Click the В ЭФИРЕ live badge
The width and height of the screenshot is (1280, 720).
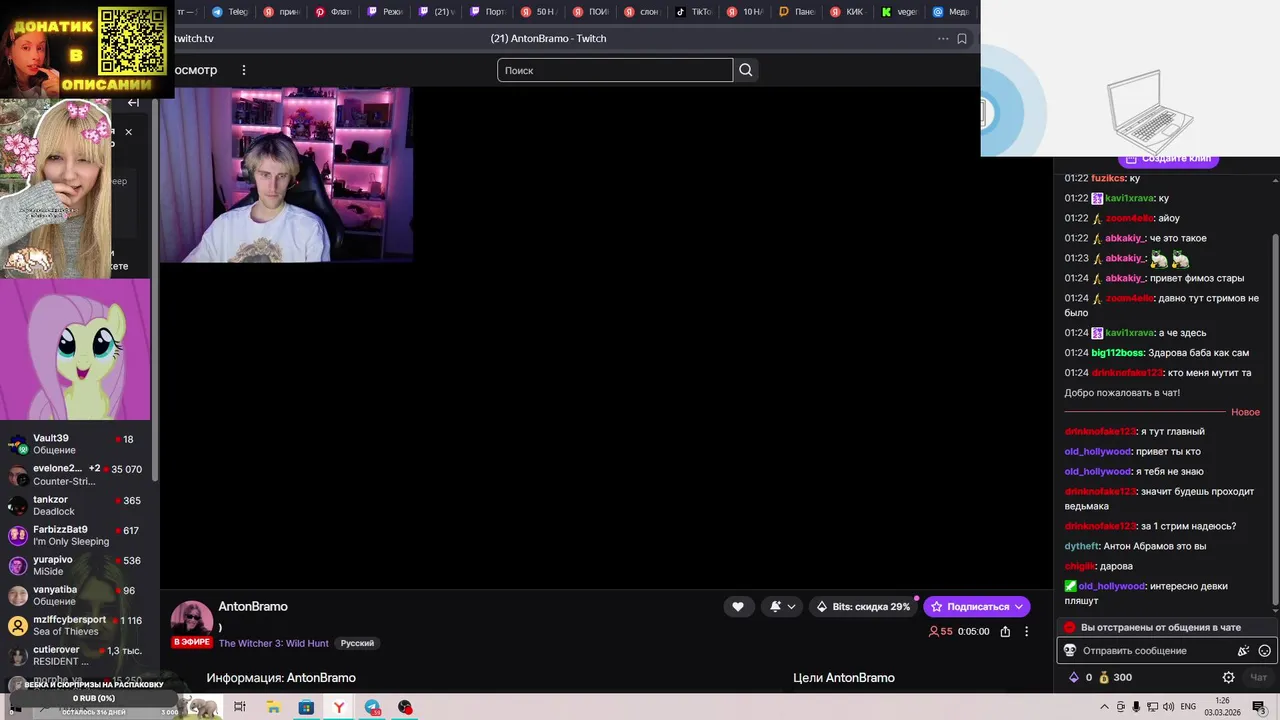tap(192, 642)
